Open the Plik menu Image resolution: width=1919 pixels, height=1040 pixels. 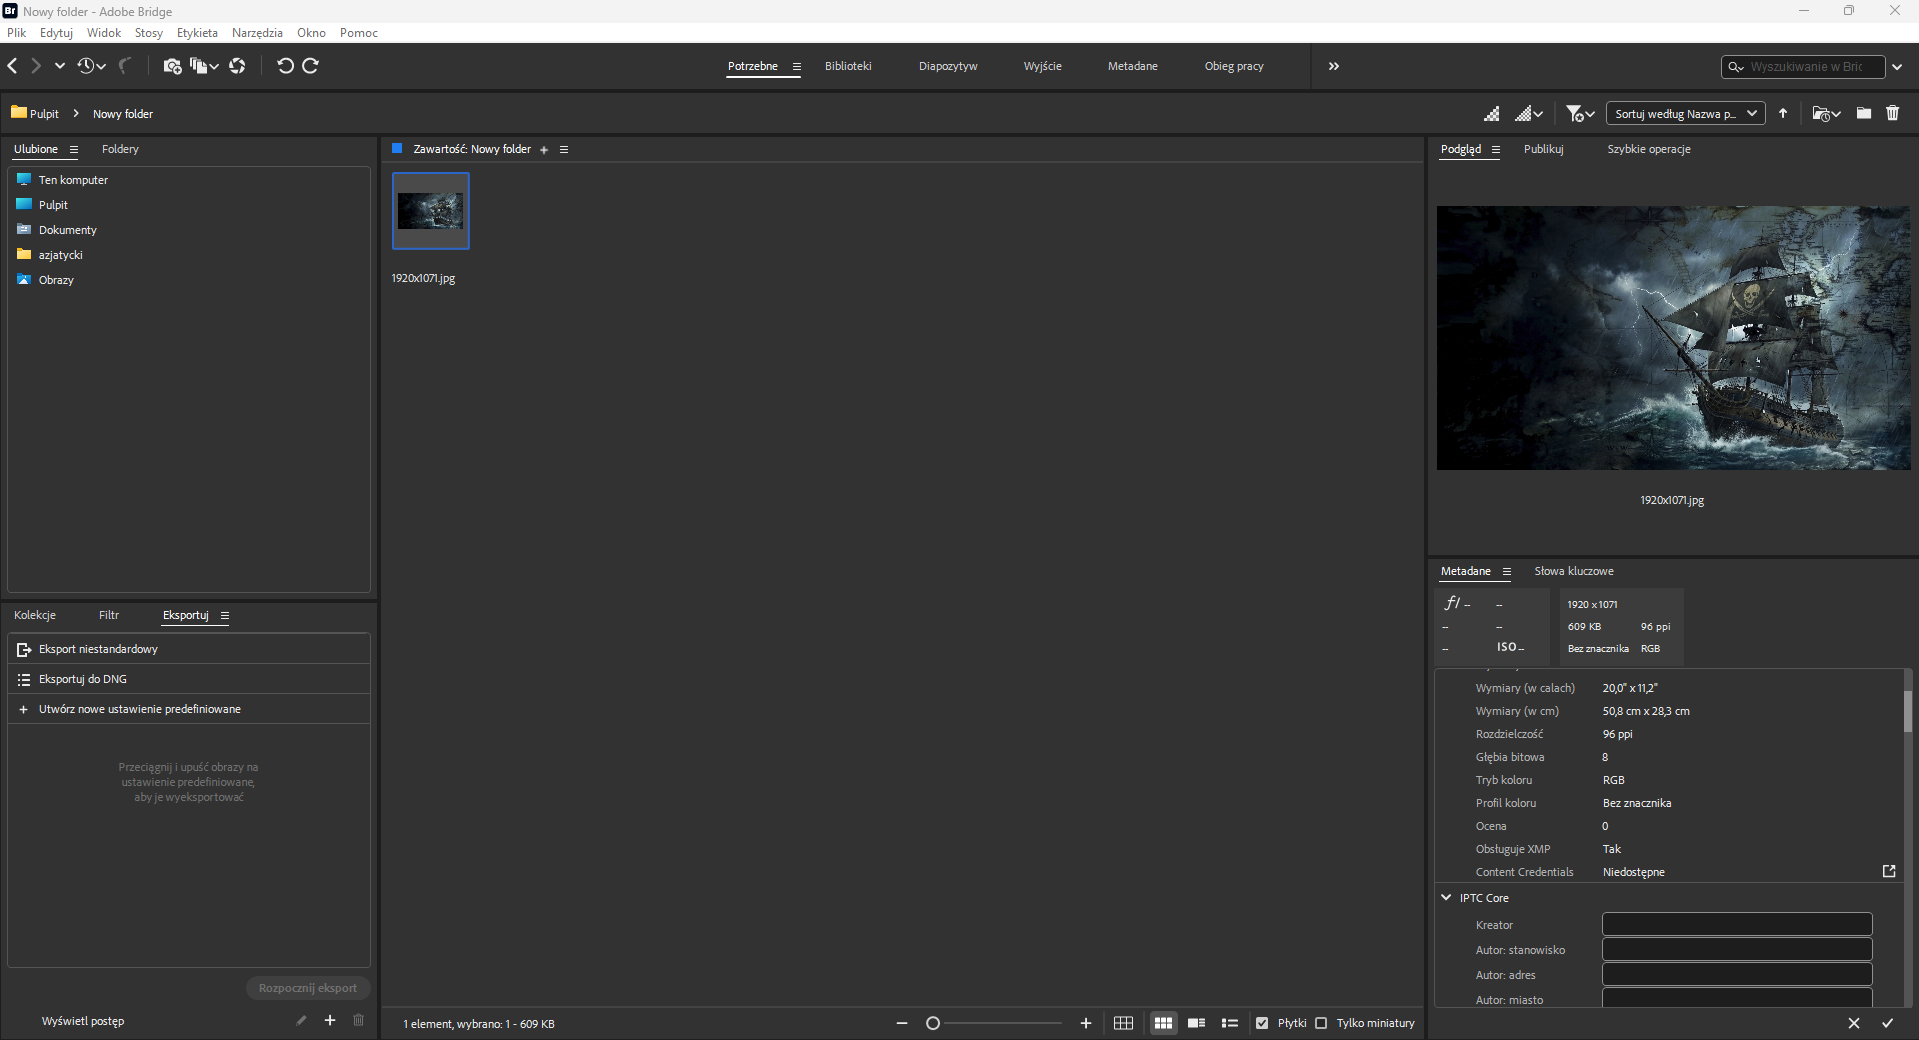pyautogui.click(x=17, y=33)
